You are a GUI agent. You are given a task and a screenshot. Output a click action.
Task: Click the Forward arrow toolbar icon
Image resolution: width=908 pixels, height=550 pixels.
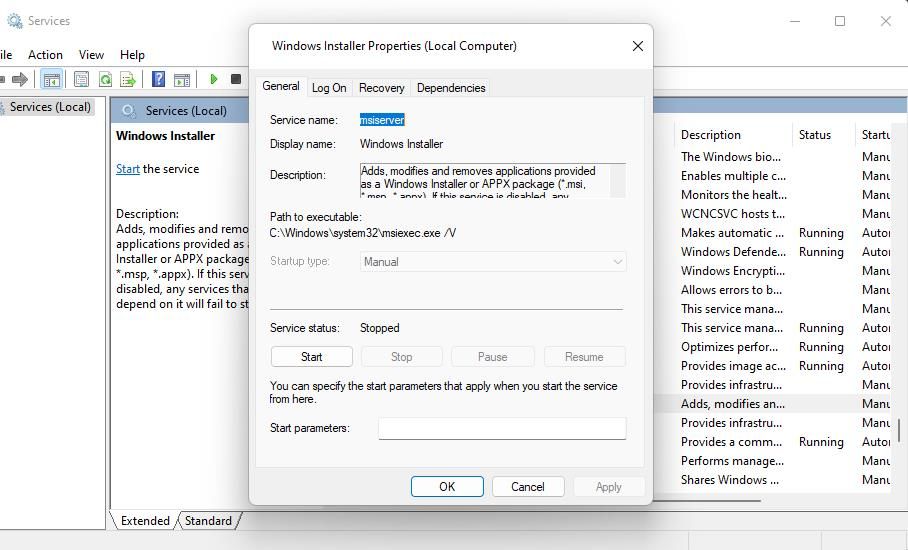point(20,79)
